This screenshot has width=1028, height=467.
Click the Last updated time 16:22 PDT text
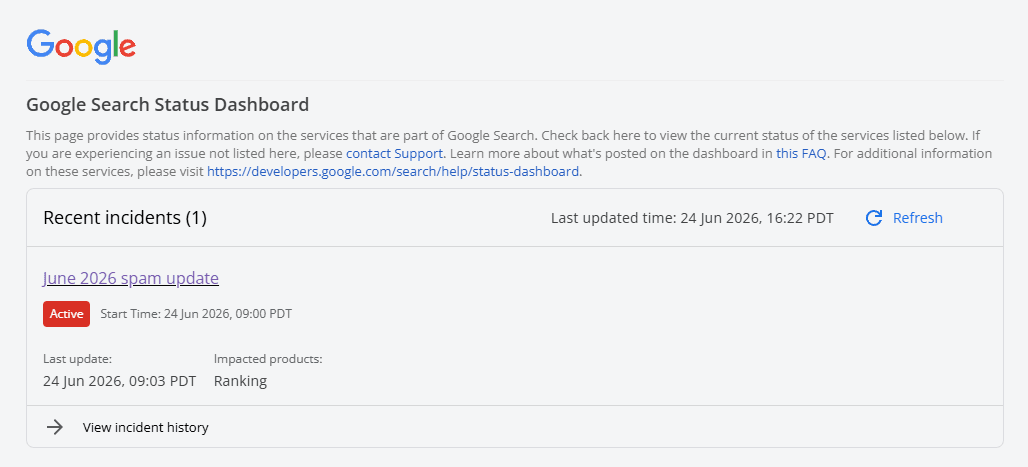point(692,218)
